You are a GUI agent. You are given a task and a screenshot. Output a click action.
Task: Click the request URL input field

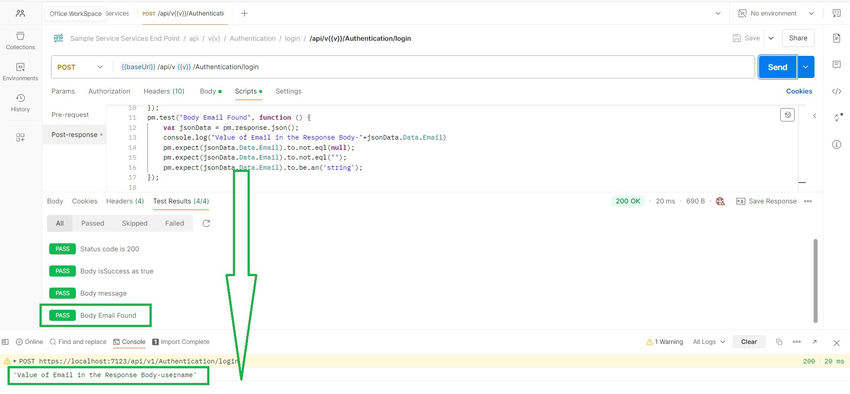pos(434,67)
